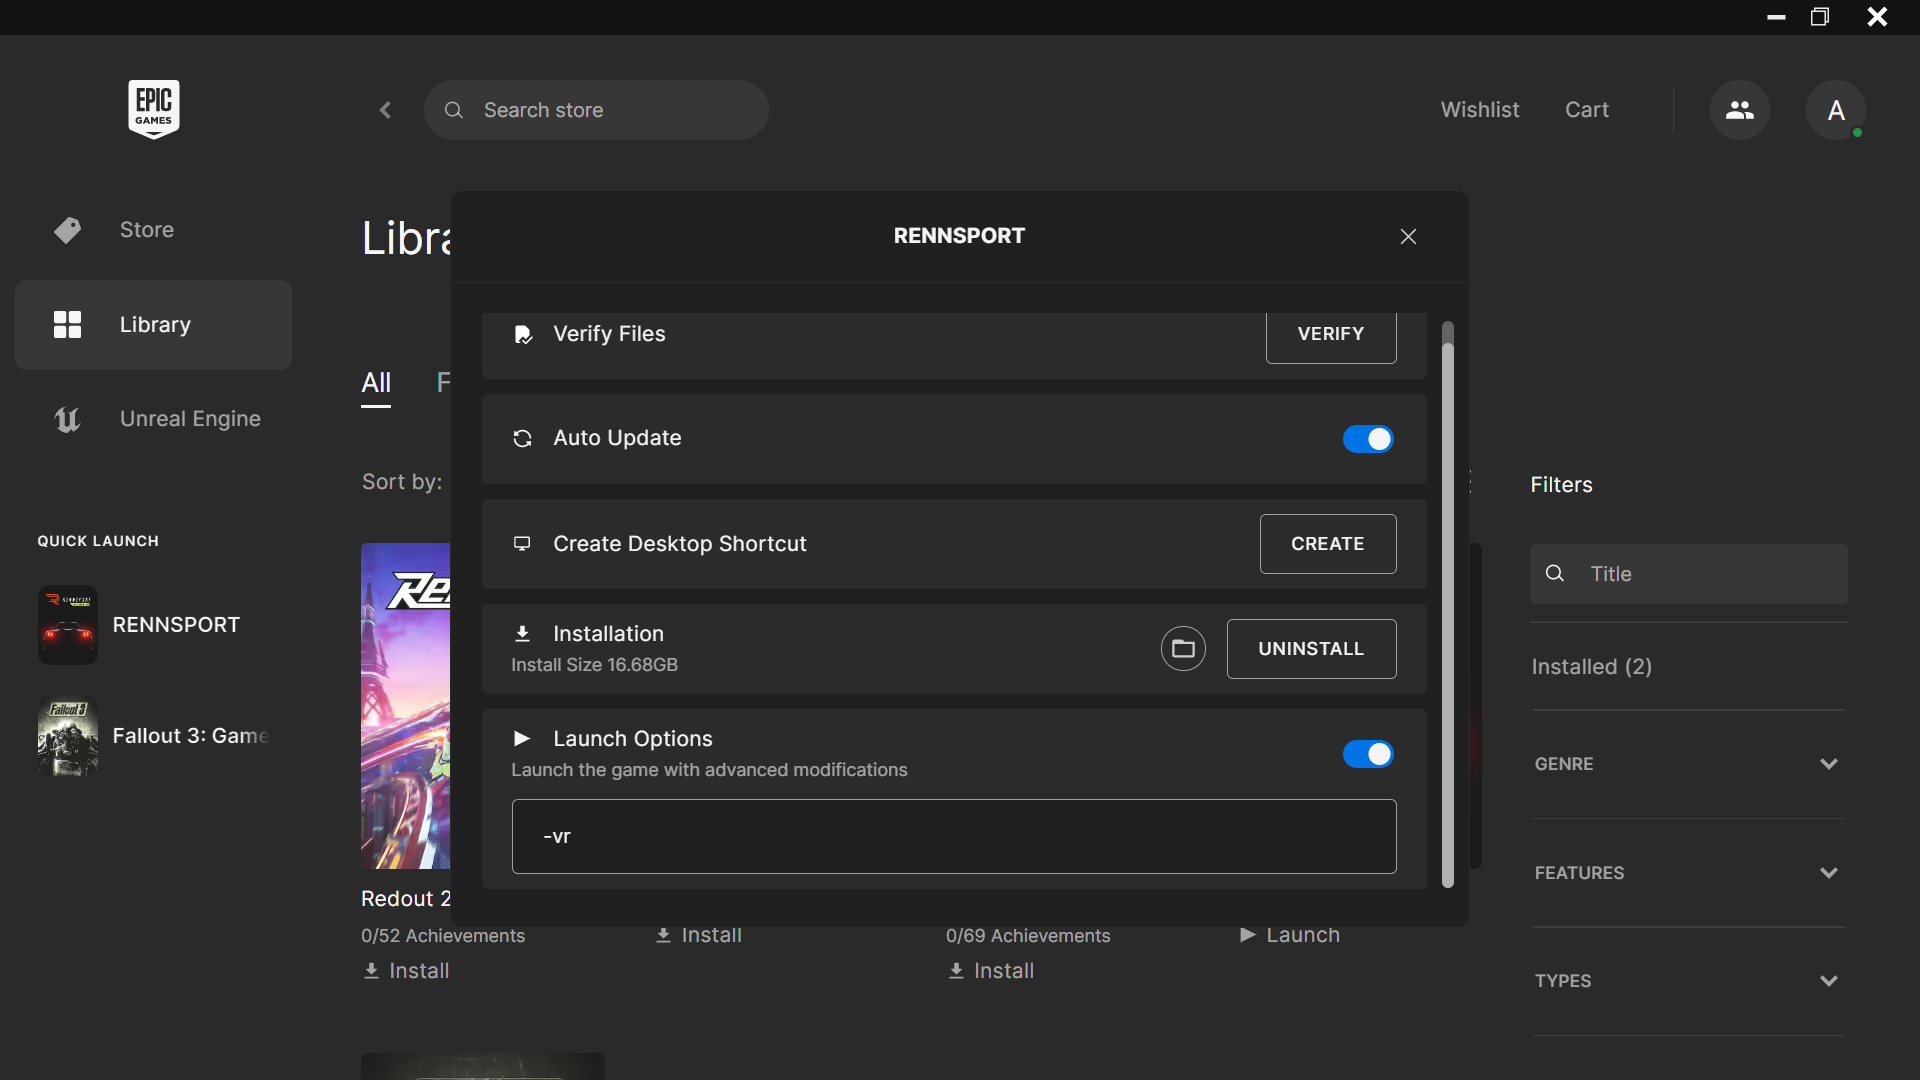The image size is (1920, 1080).
Task: Open the Redout 2 cover thumbnail
Action: pos(406,706)
